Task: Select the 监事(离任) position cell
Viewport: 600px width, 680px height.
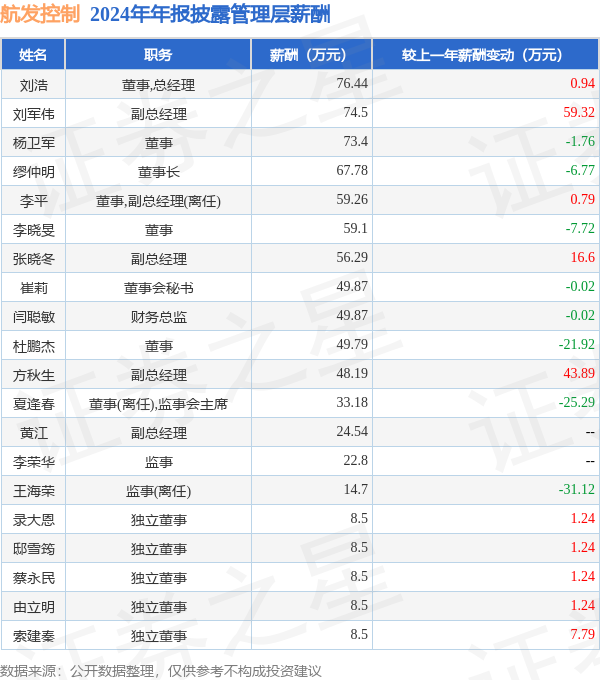Action: (158, 491)
